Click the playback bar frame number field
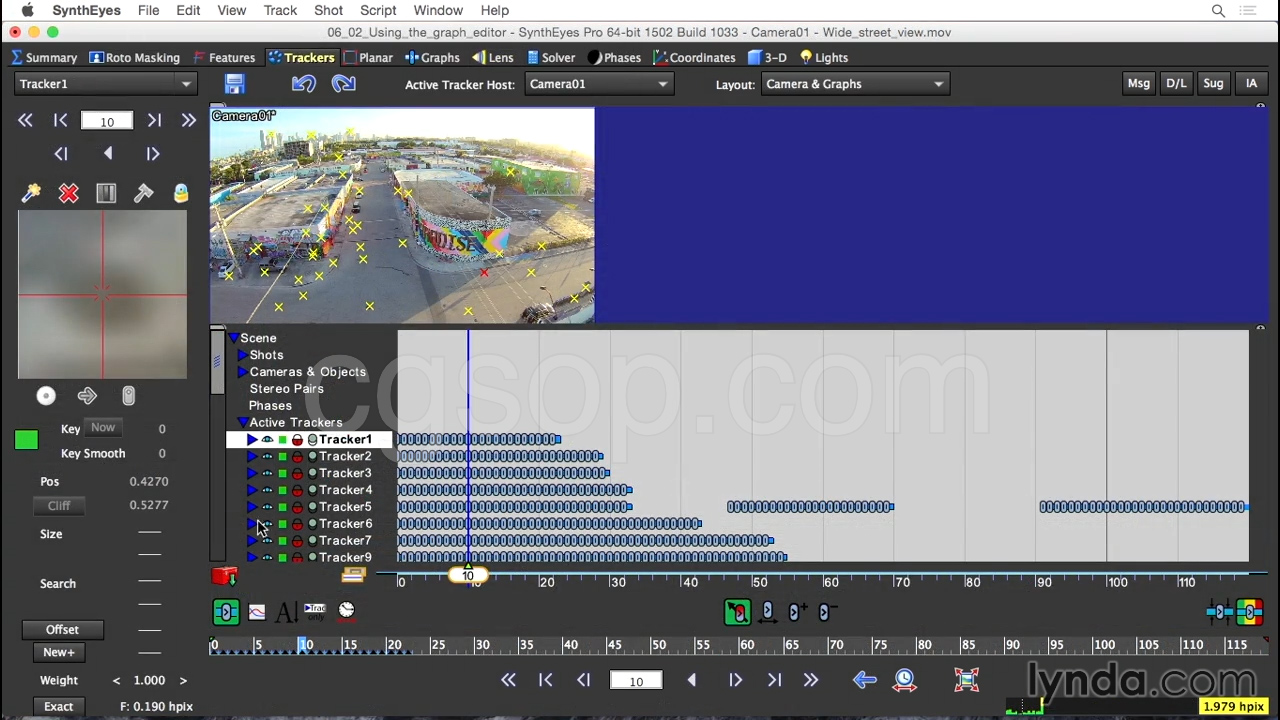The image size is (1280, 720). tap(636, 682)
